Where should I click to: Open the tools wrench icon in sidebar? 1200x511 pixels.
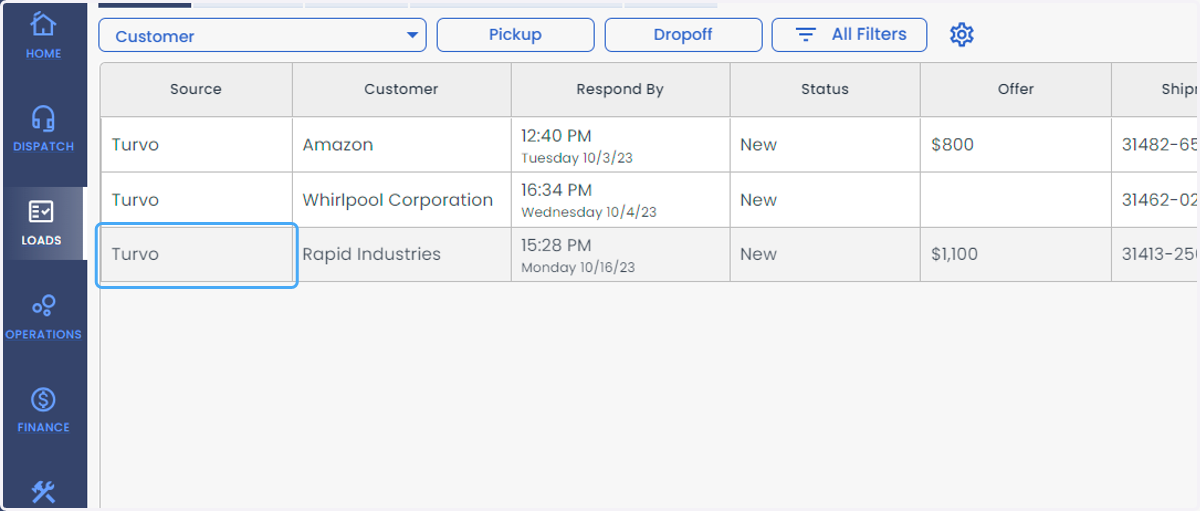[x=43, y=491]
